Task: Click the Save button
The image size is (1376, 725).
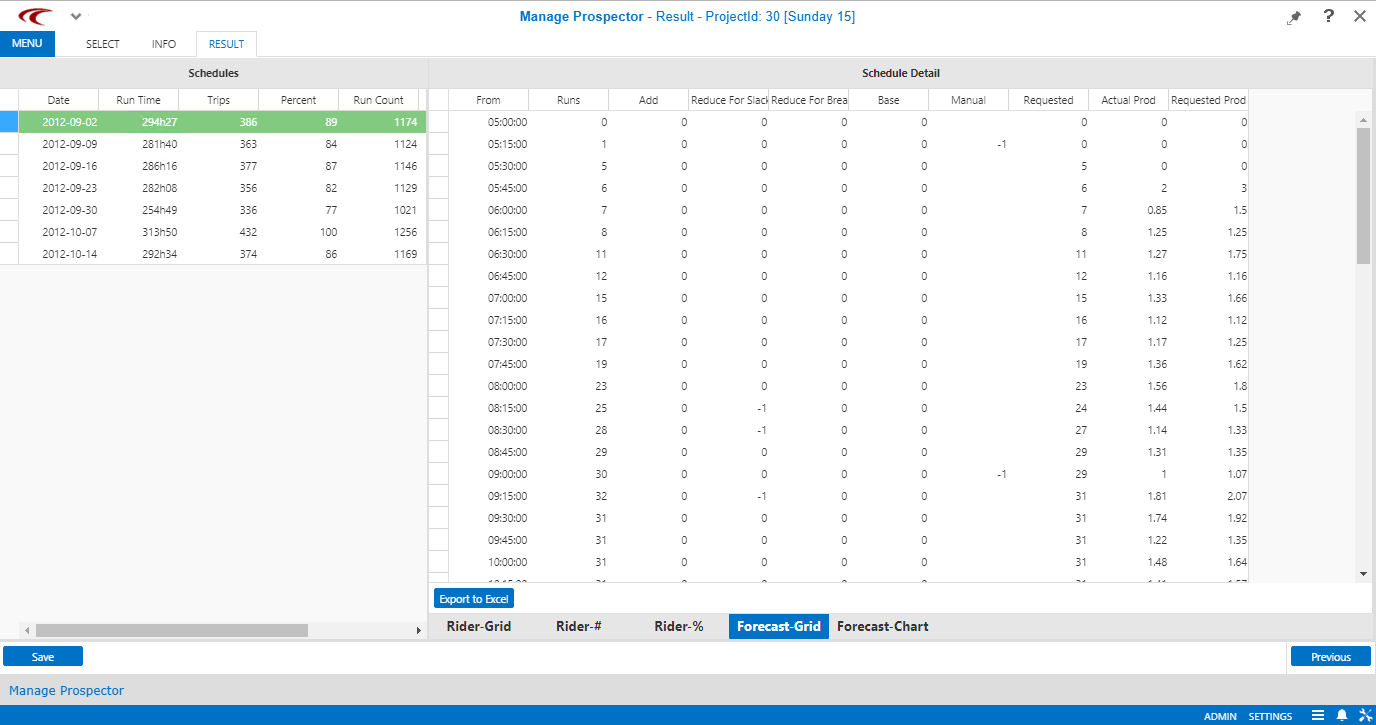Action: coord(42,656)
